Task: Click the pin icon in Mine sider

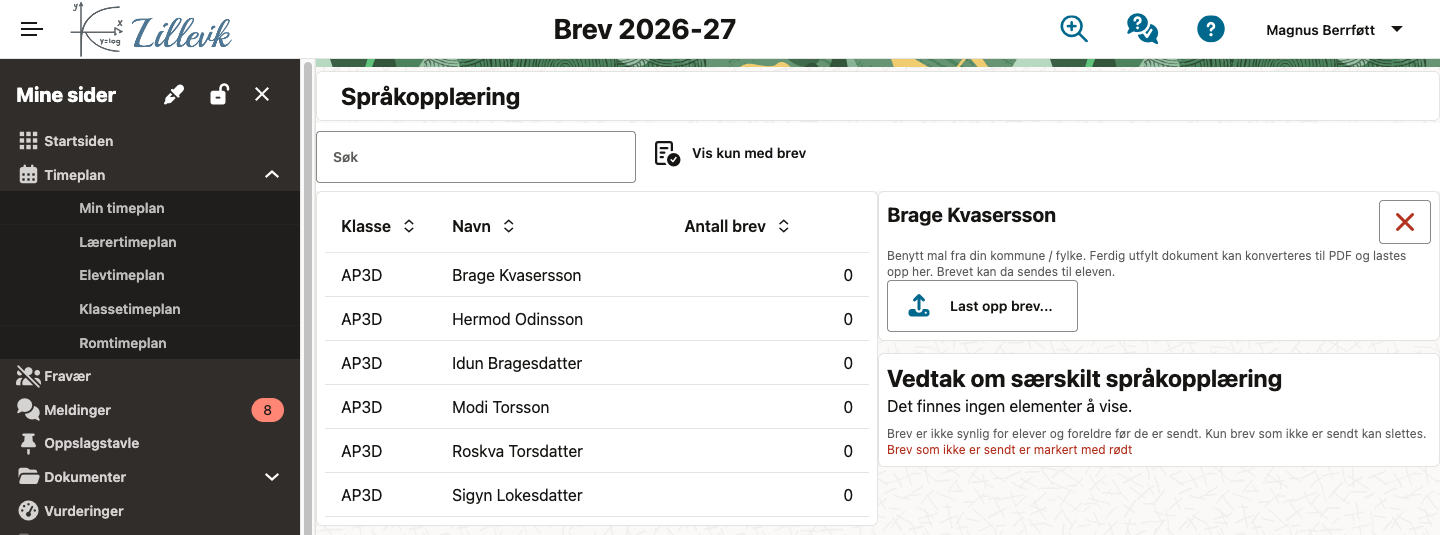Action: click(174, 95)
